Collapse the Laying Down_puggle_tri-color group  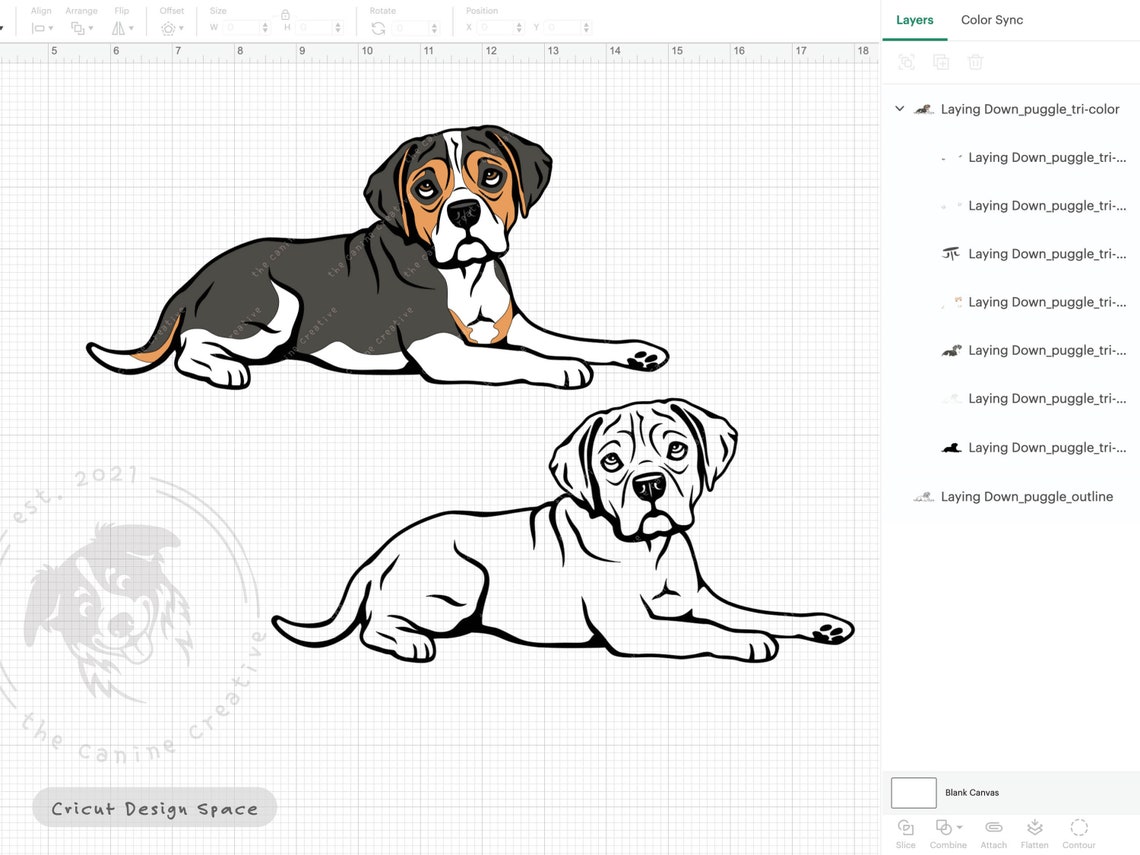tap(899, 108)
